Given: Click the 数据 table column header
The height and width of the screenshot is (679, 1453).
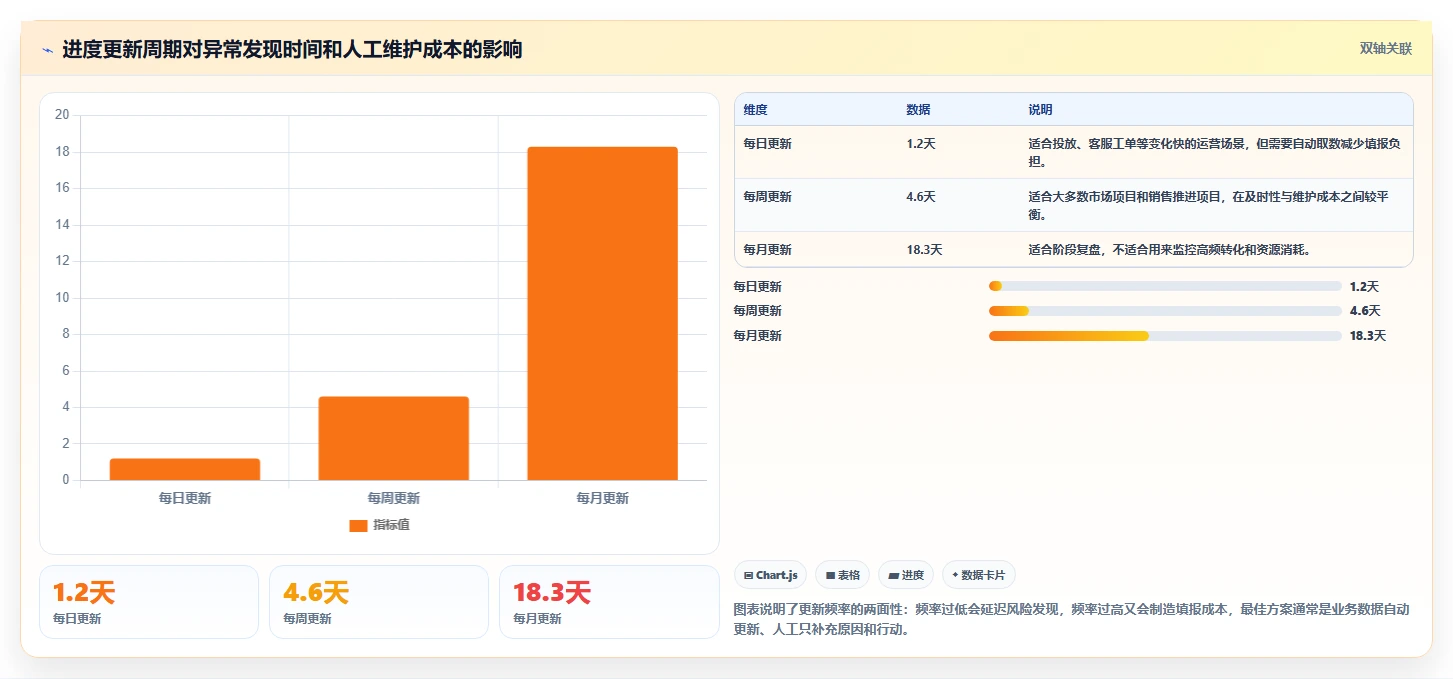Looking at the screenshot, I should click(918, 109).
